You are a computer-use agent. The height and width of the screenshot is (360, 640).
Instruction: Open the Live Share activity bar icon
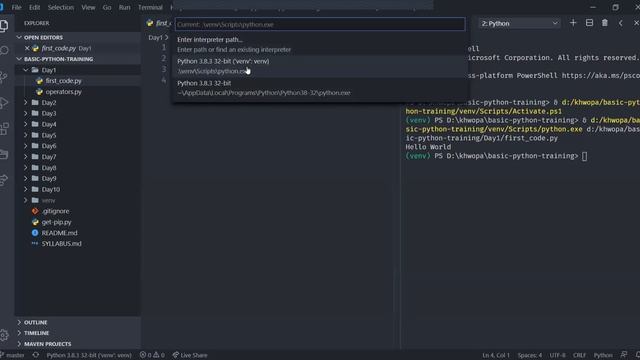point(4,180)
